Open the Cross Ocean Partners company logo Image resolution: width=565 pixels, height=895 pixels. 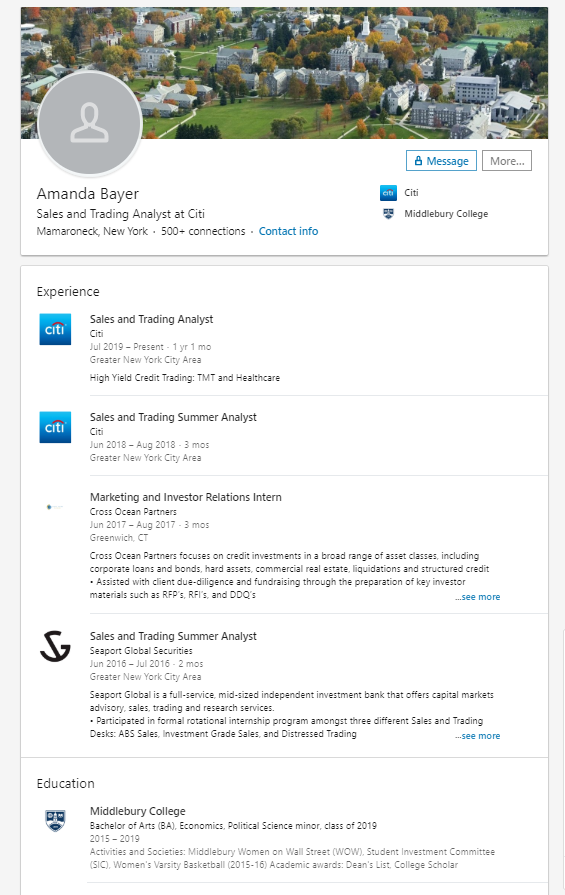(x=55, y=507)
